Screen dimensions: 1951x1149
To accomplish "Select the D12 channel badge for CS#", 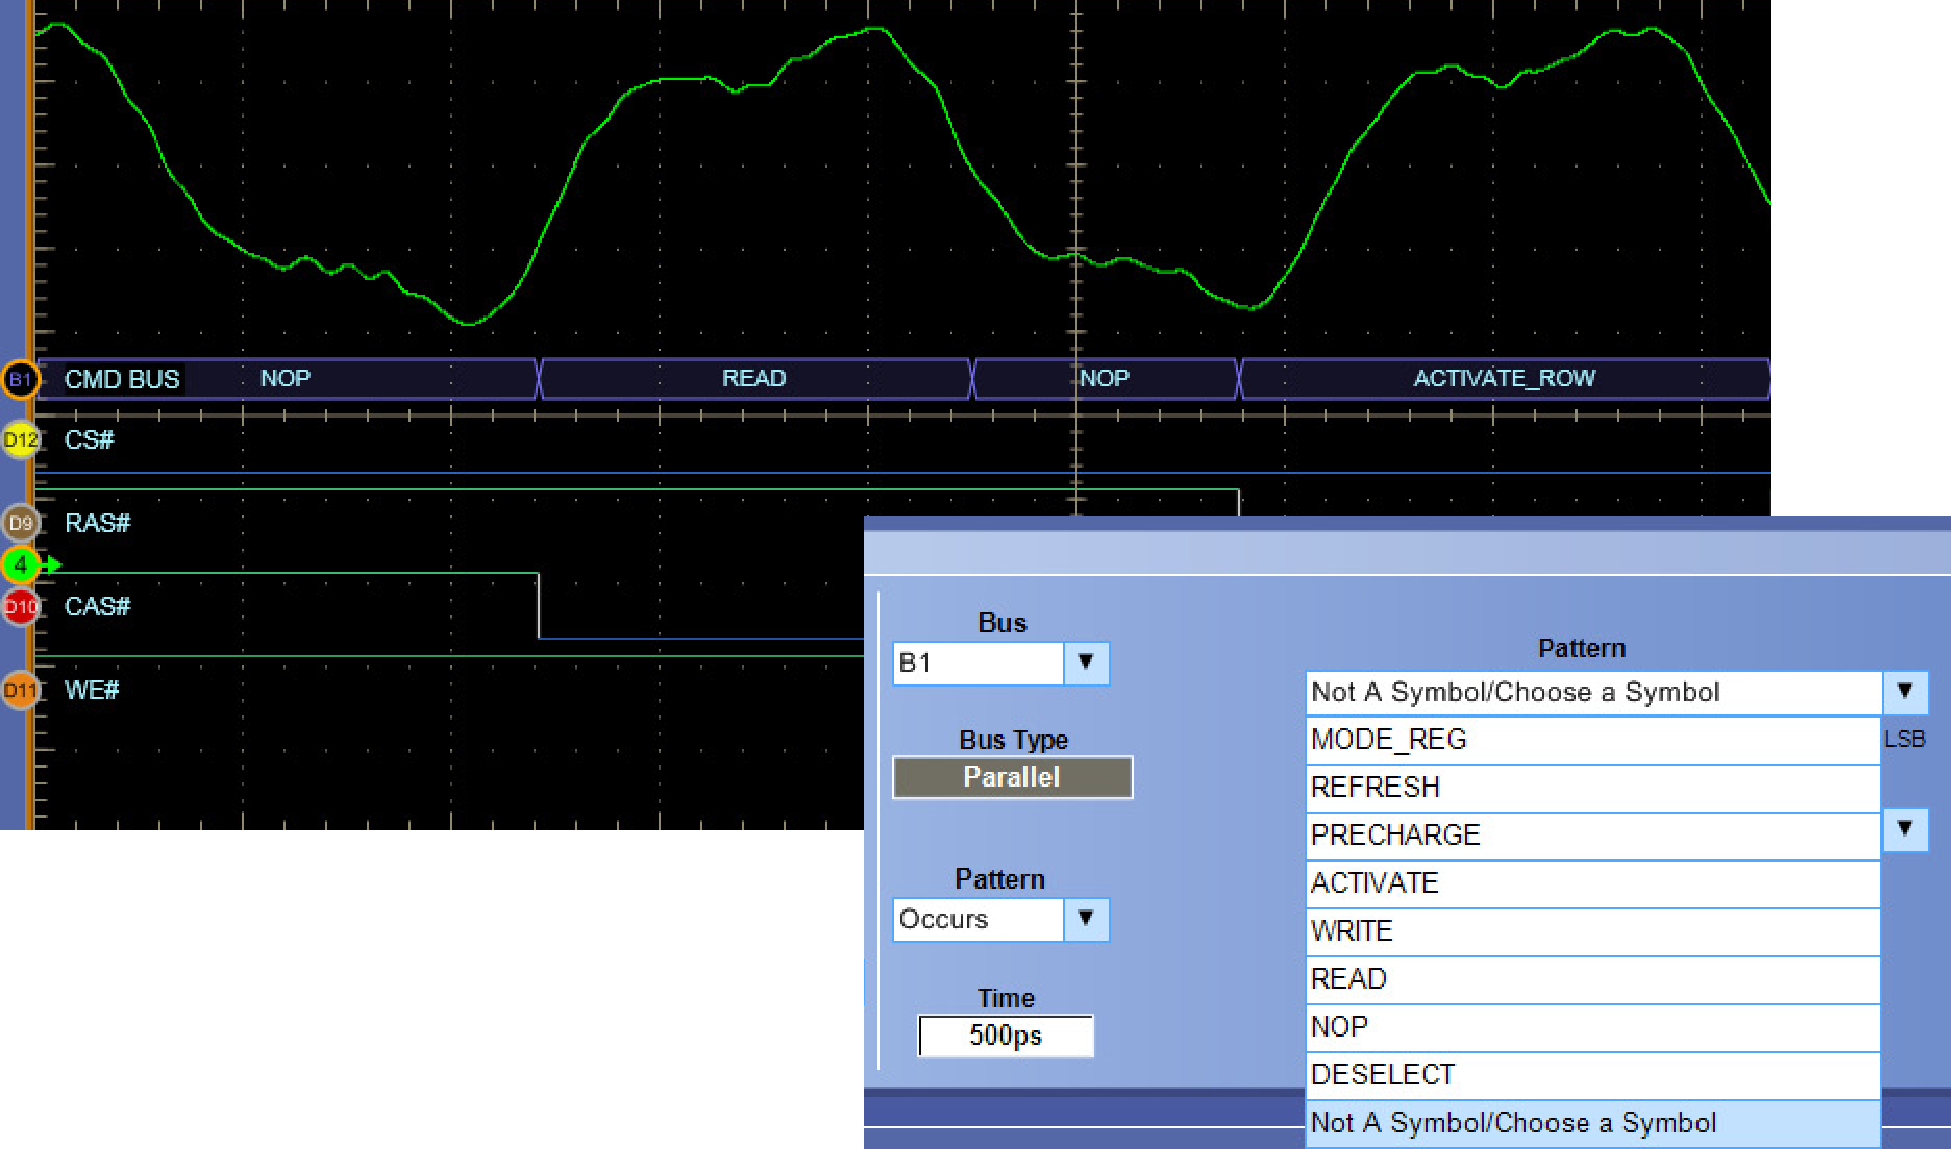I will (20, 438).
